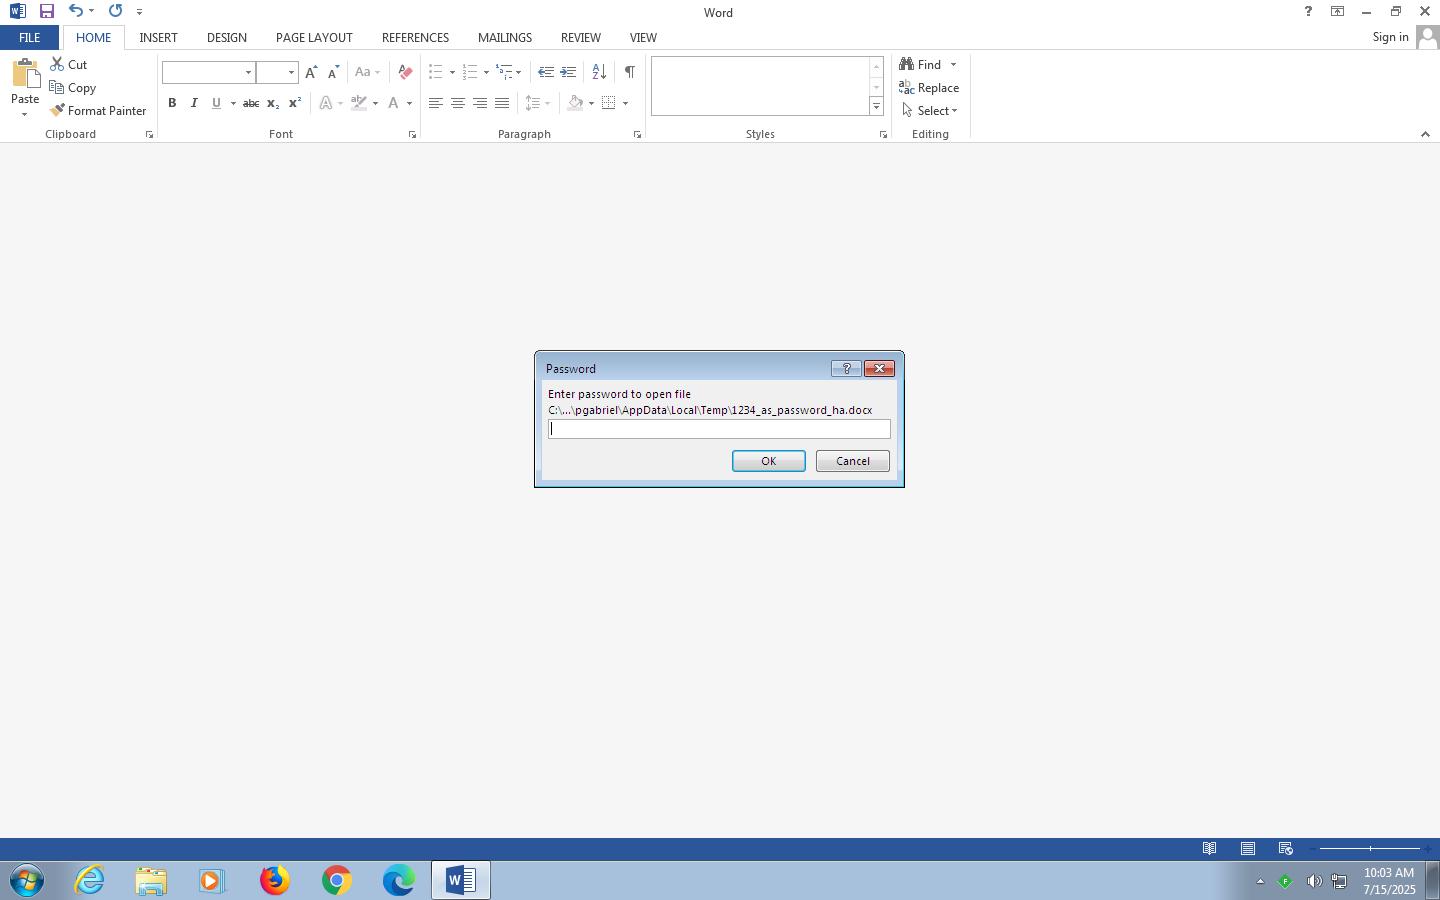This screenshot has width=1440, height=900.
Task: Toggle Italic formatting
Action: [194, 103]
